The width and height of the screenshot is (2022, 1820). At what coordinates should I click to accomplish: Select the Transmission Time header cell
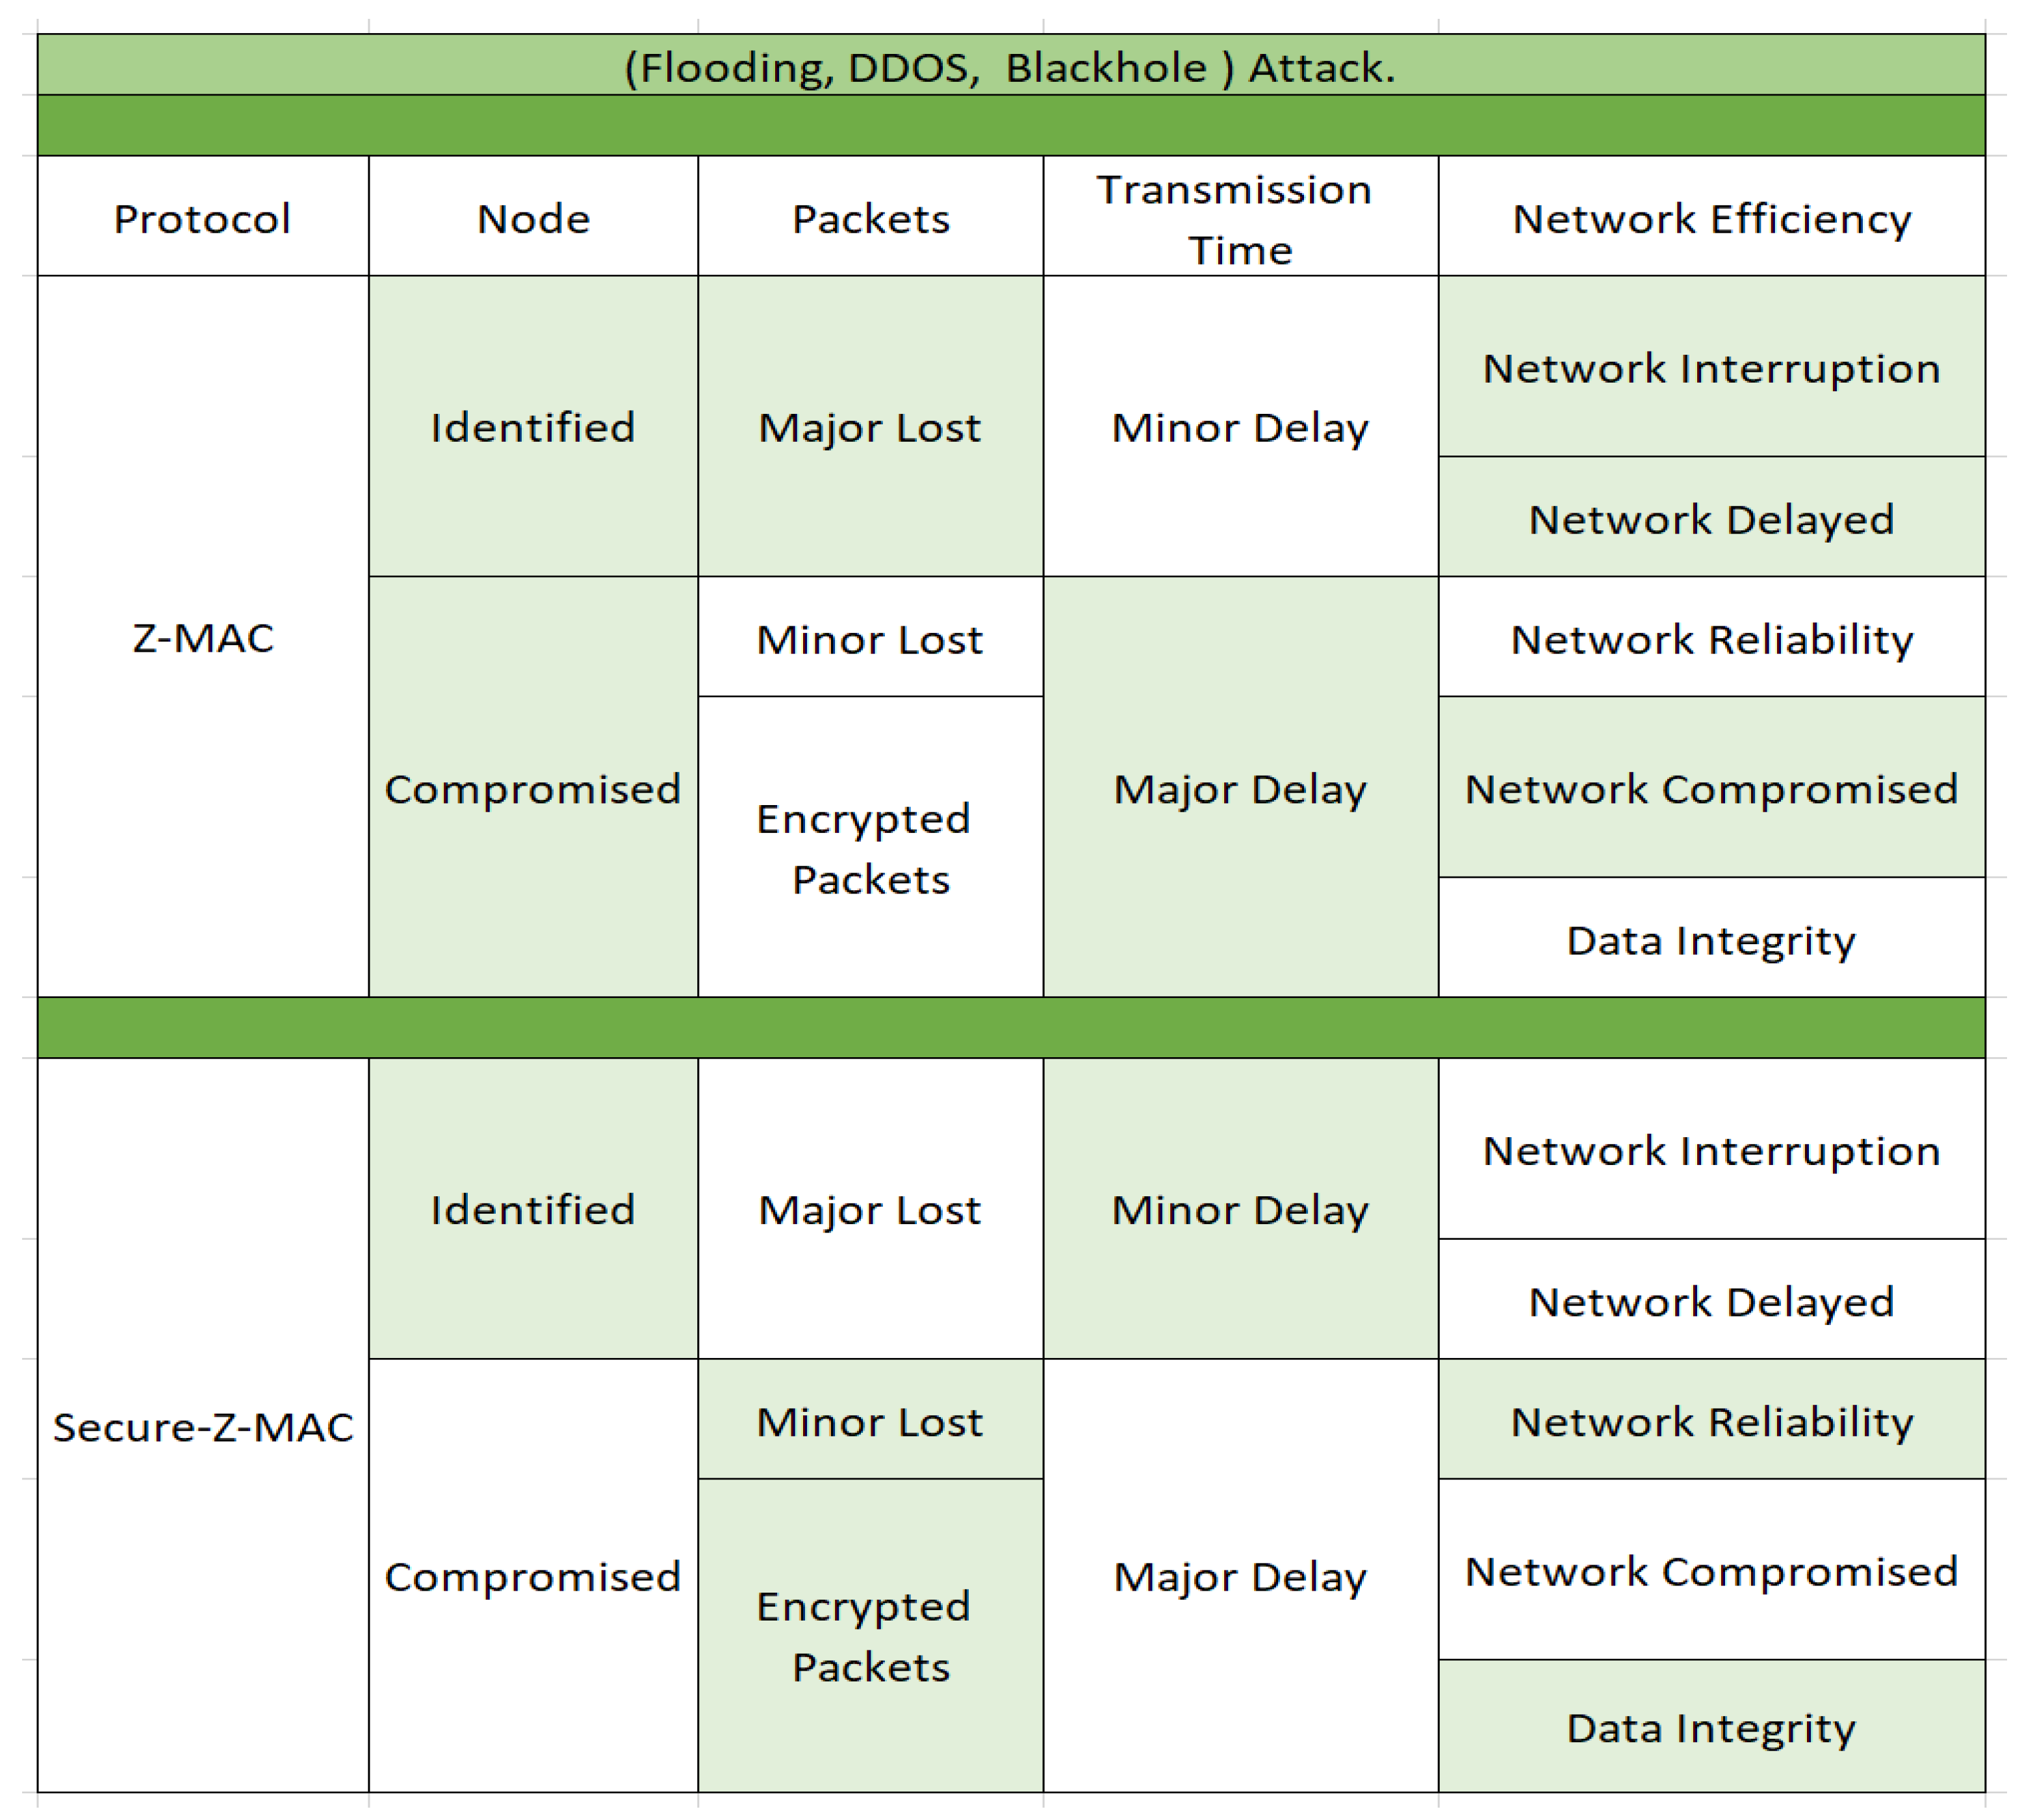pyautogui.click(x=1239, y=218)
